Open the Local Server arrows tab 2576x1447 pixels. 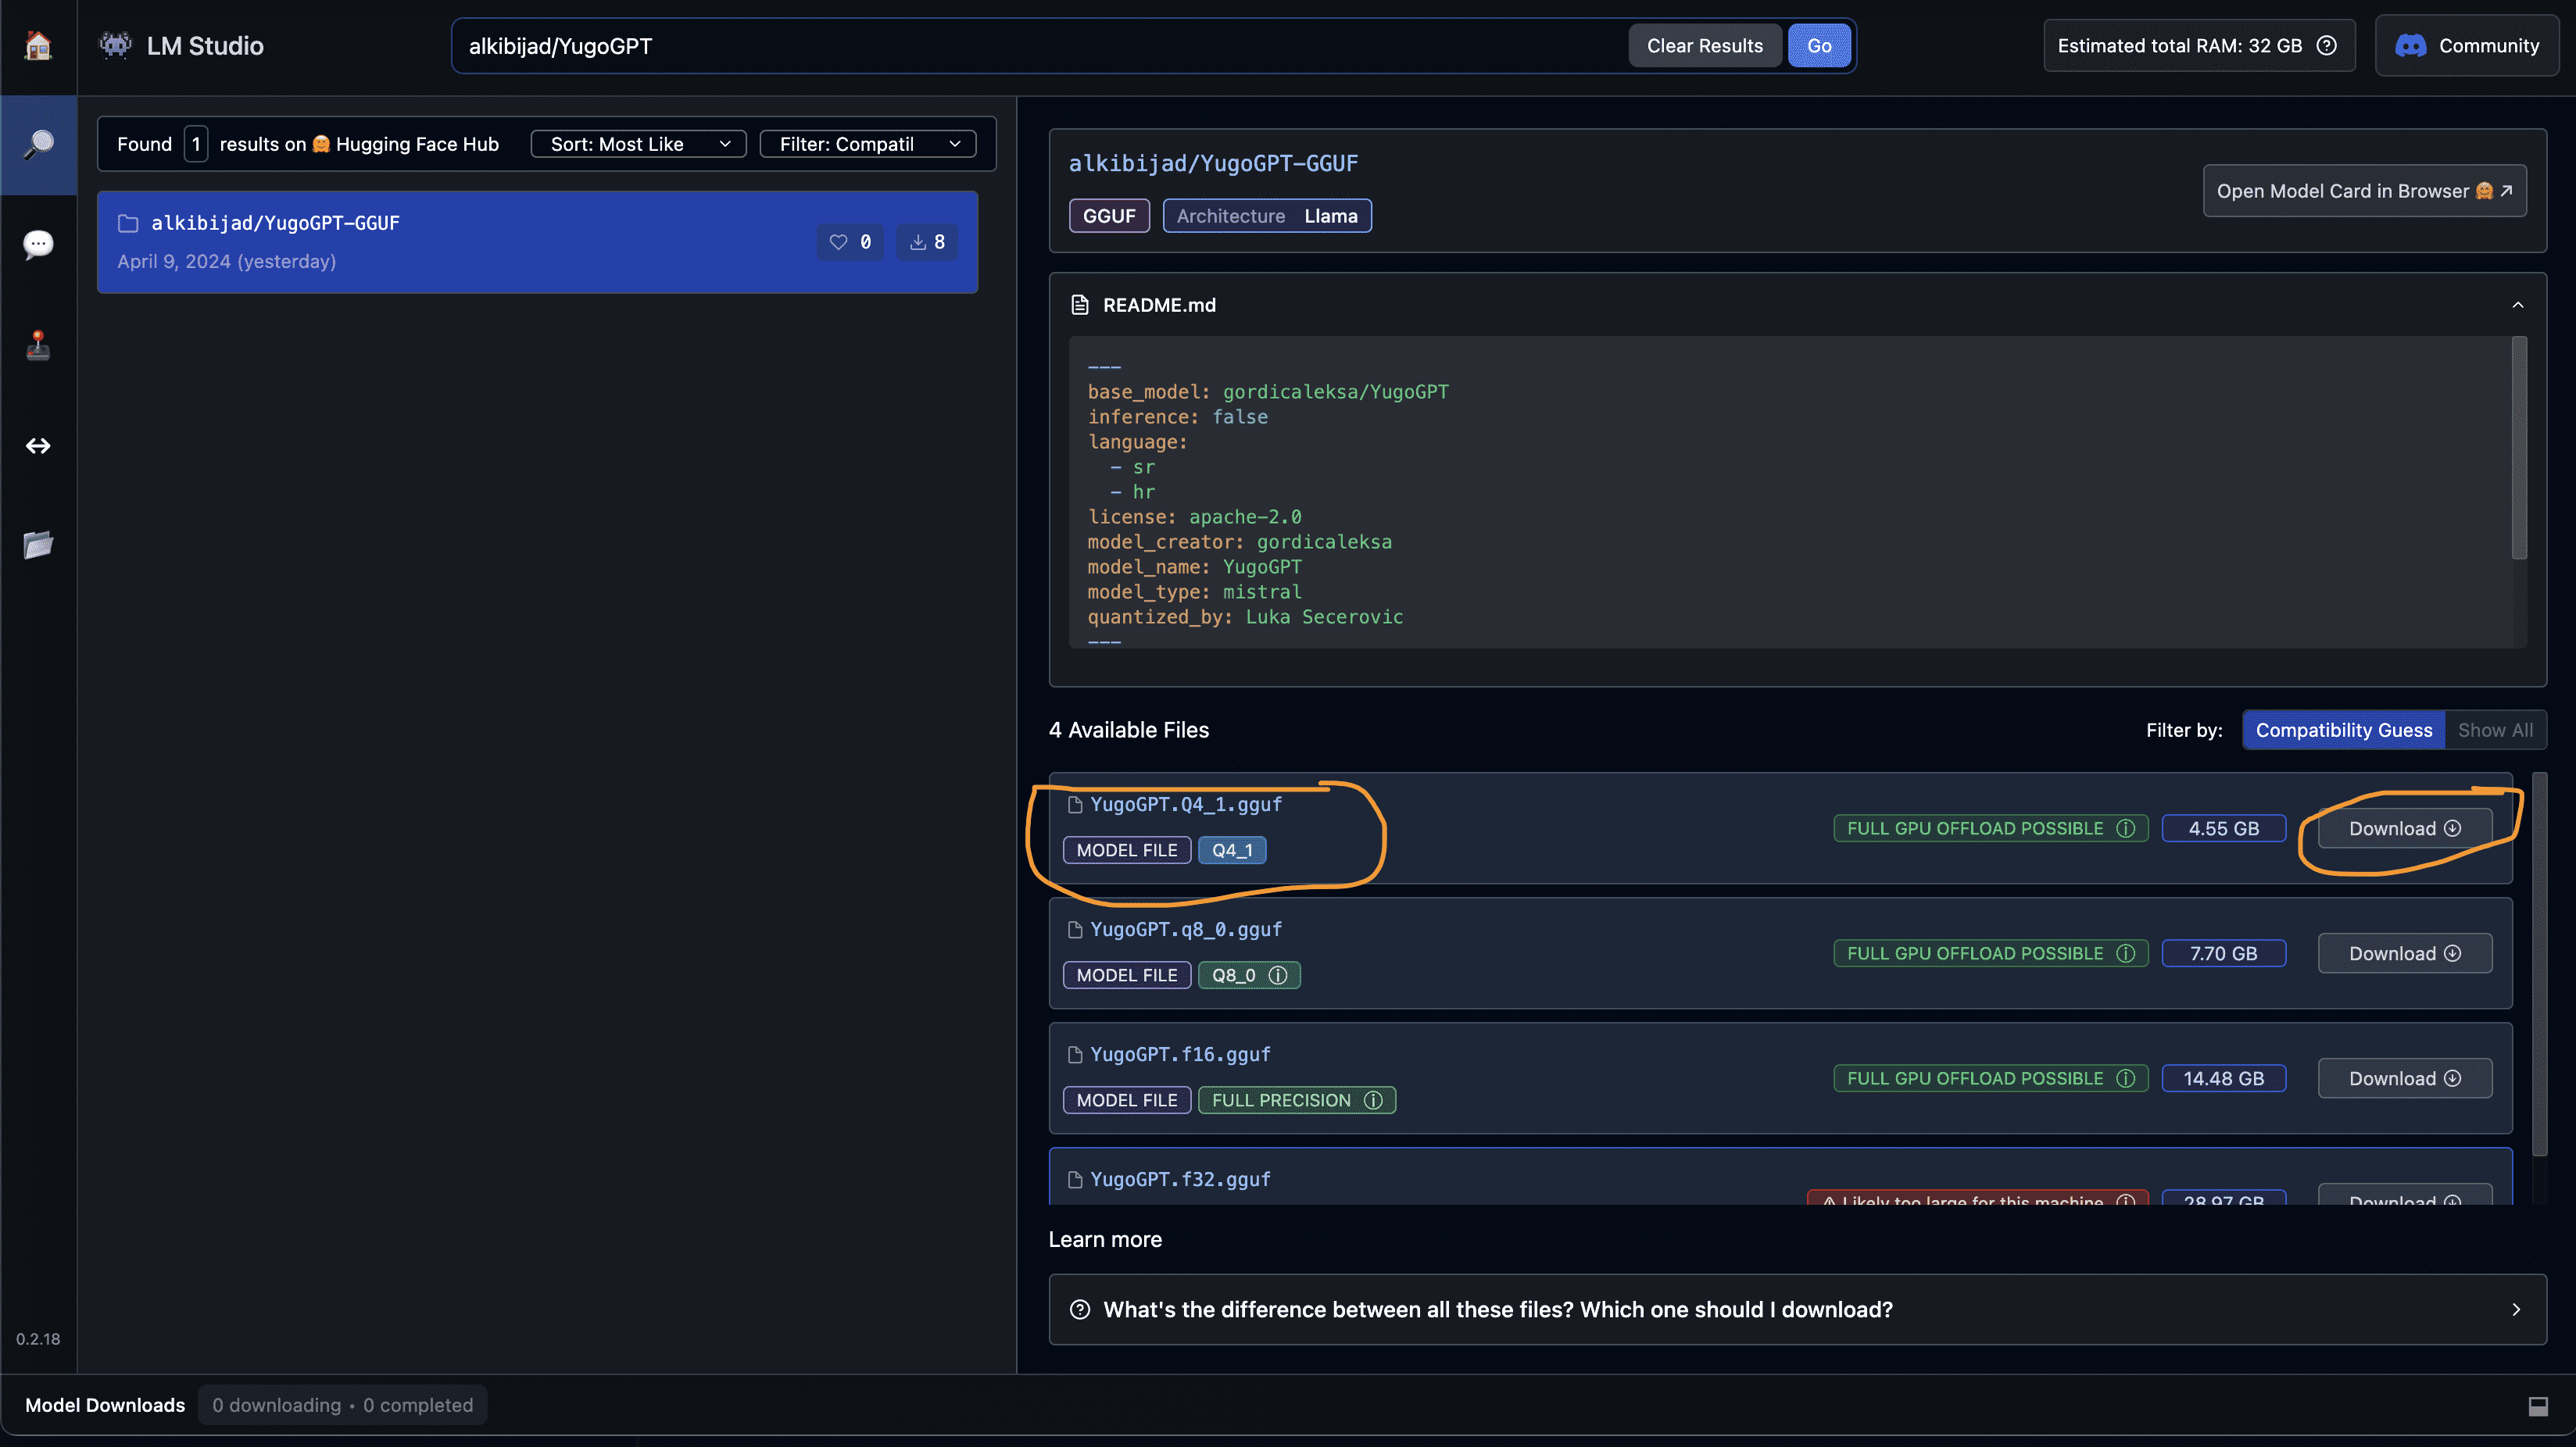(38, 446)
